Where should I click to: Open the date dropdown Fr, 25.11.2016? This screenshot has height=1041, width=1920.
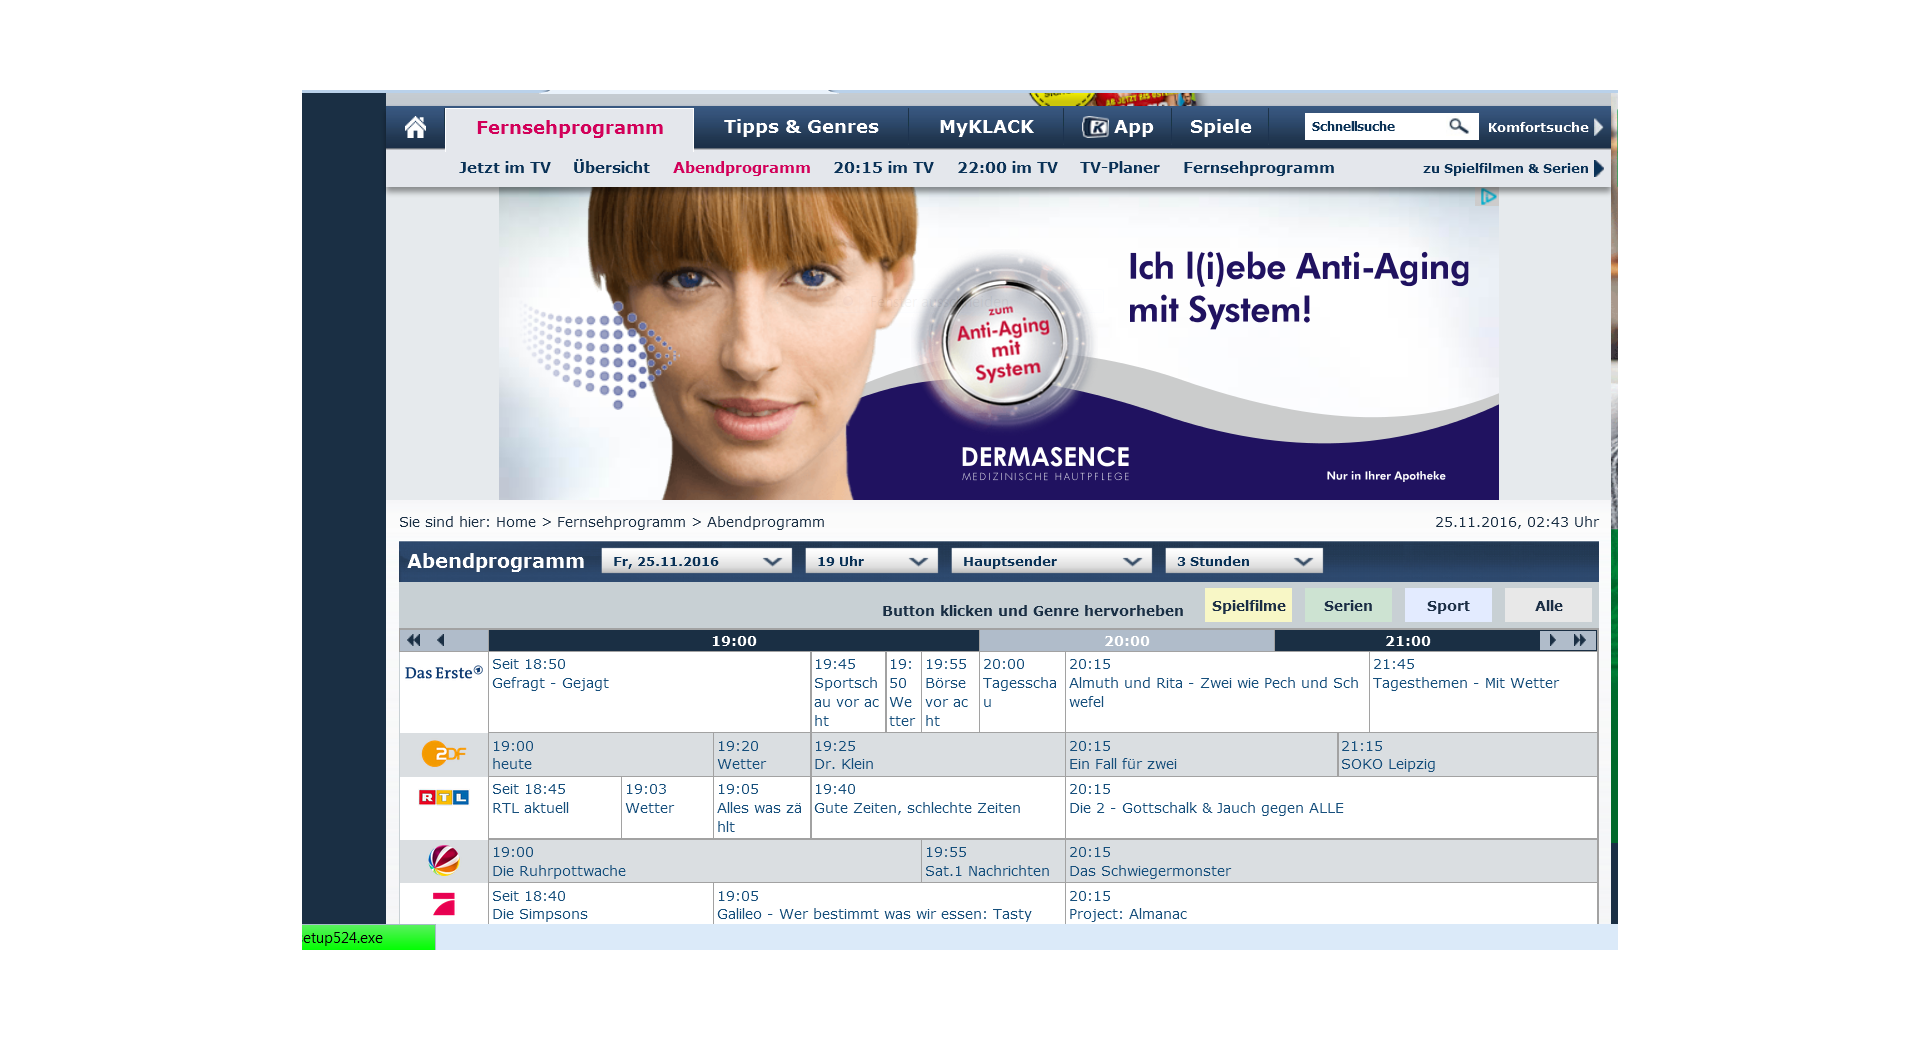point(696,561)
